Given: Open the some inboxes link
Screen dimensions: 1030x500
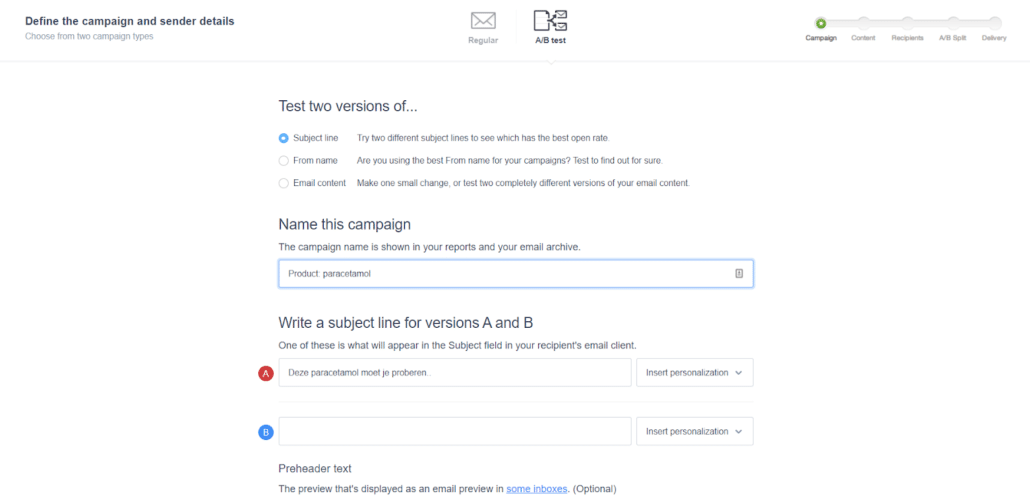Looking at the screenshot, I should [x=537, y=489].
